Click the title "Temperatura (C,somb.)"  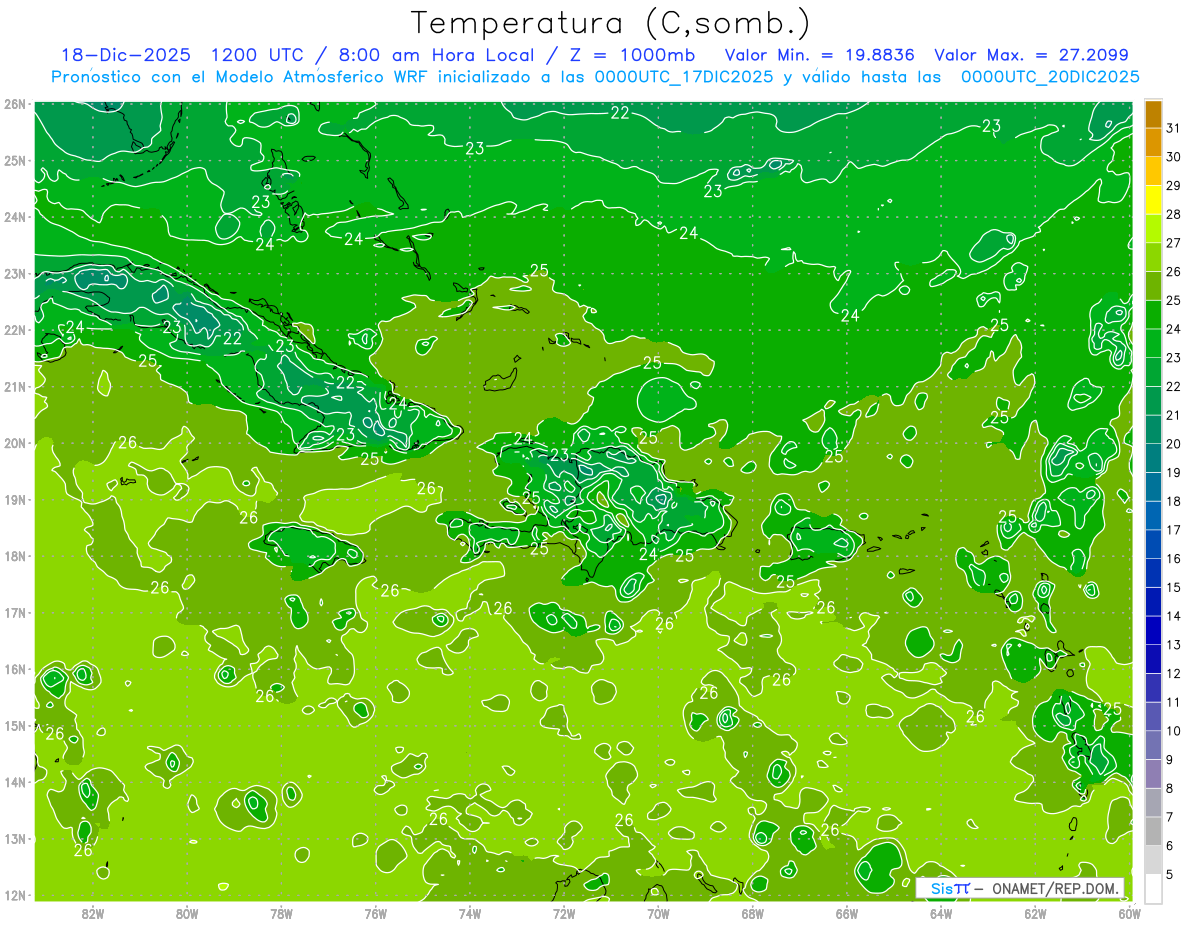pos(610,23)
